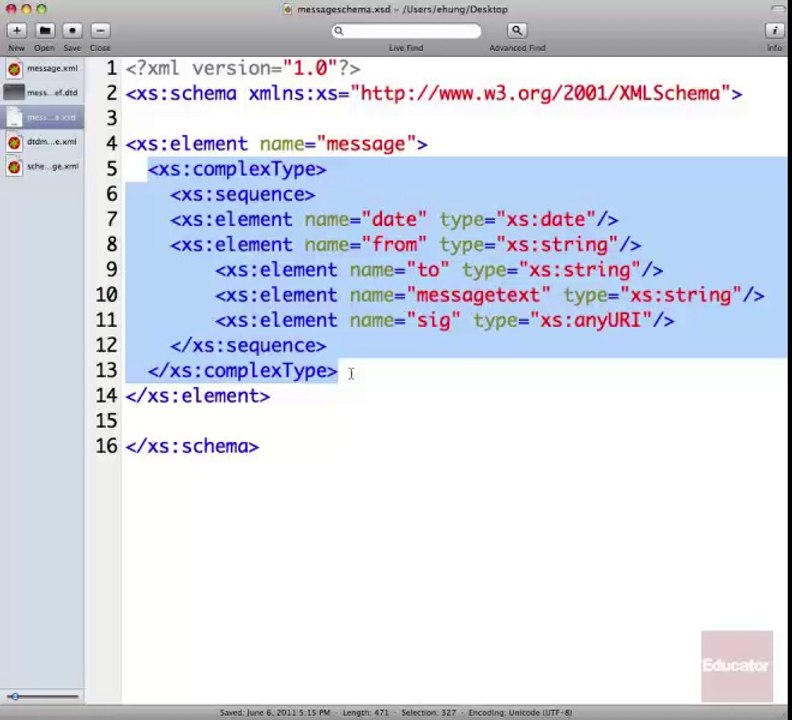Click the '</xs:sequence>' closing tag
This screenshot has width=792, height=720.
pos(248,346)
